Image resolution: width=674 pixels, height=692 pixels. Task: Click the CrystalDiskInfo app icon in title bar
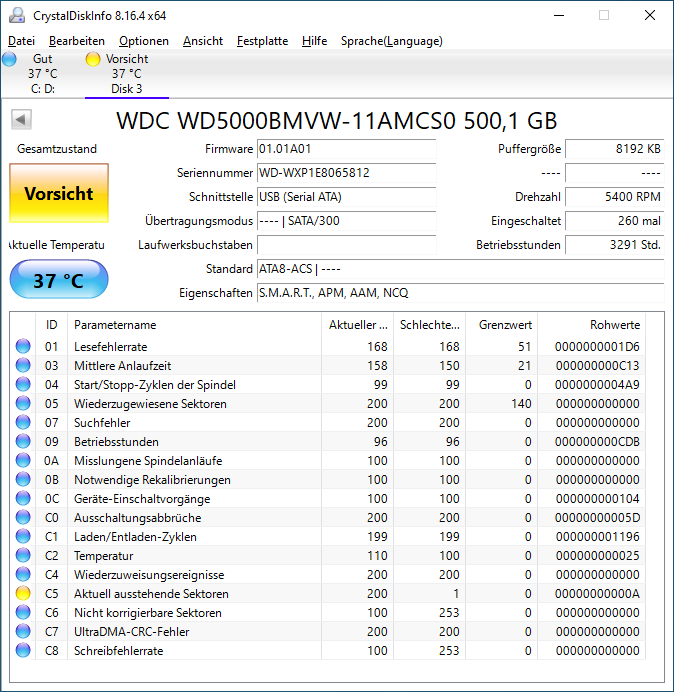coord(17,15)
